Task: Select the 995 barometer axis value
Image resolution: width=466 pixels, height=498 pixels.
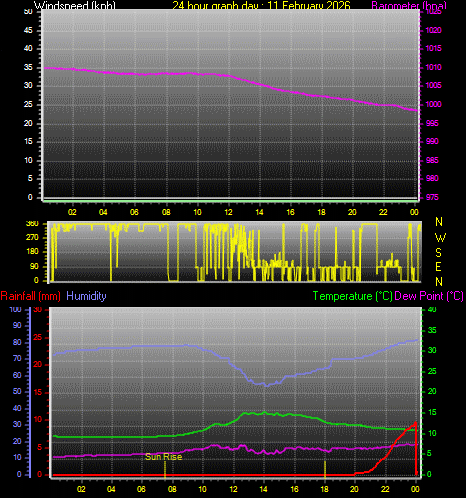Action: coord(432,123)
